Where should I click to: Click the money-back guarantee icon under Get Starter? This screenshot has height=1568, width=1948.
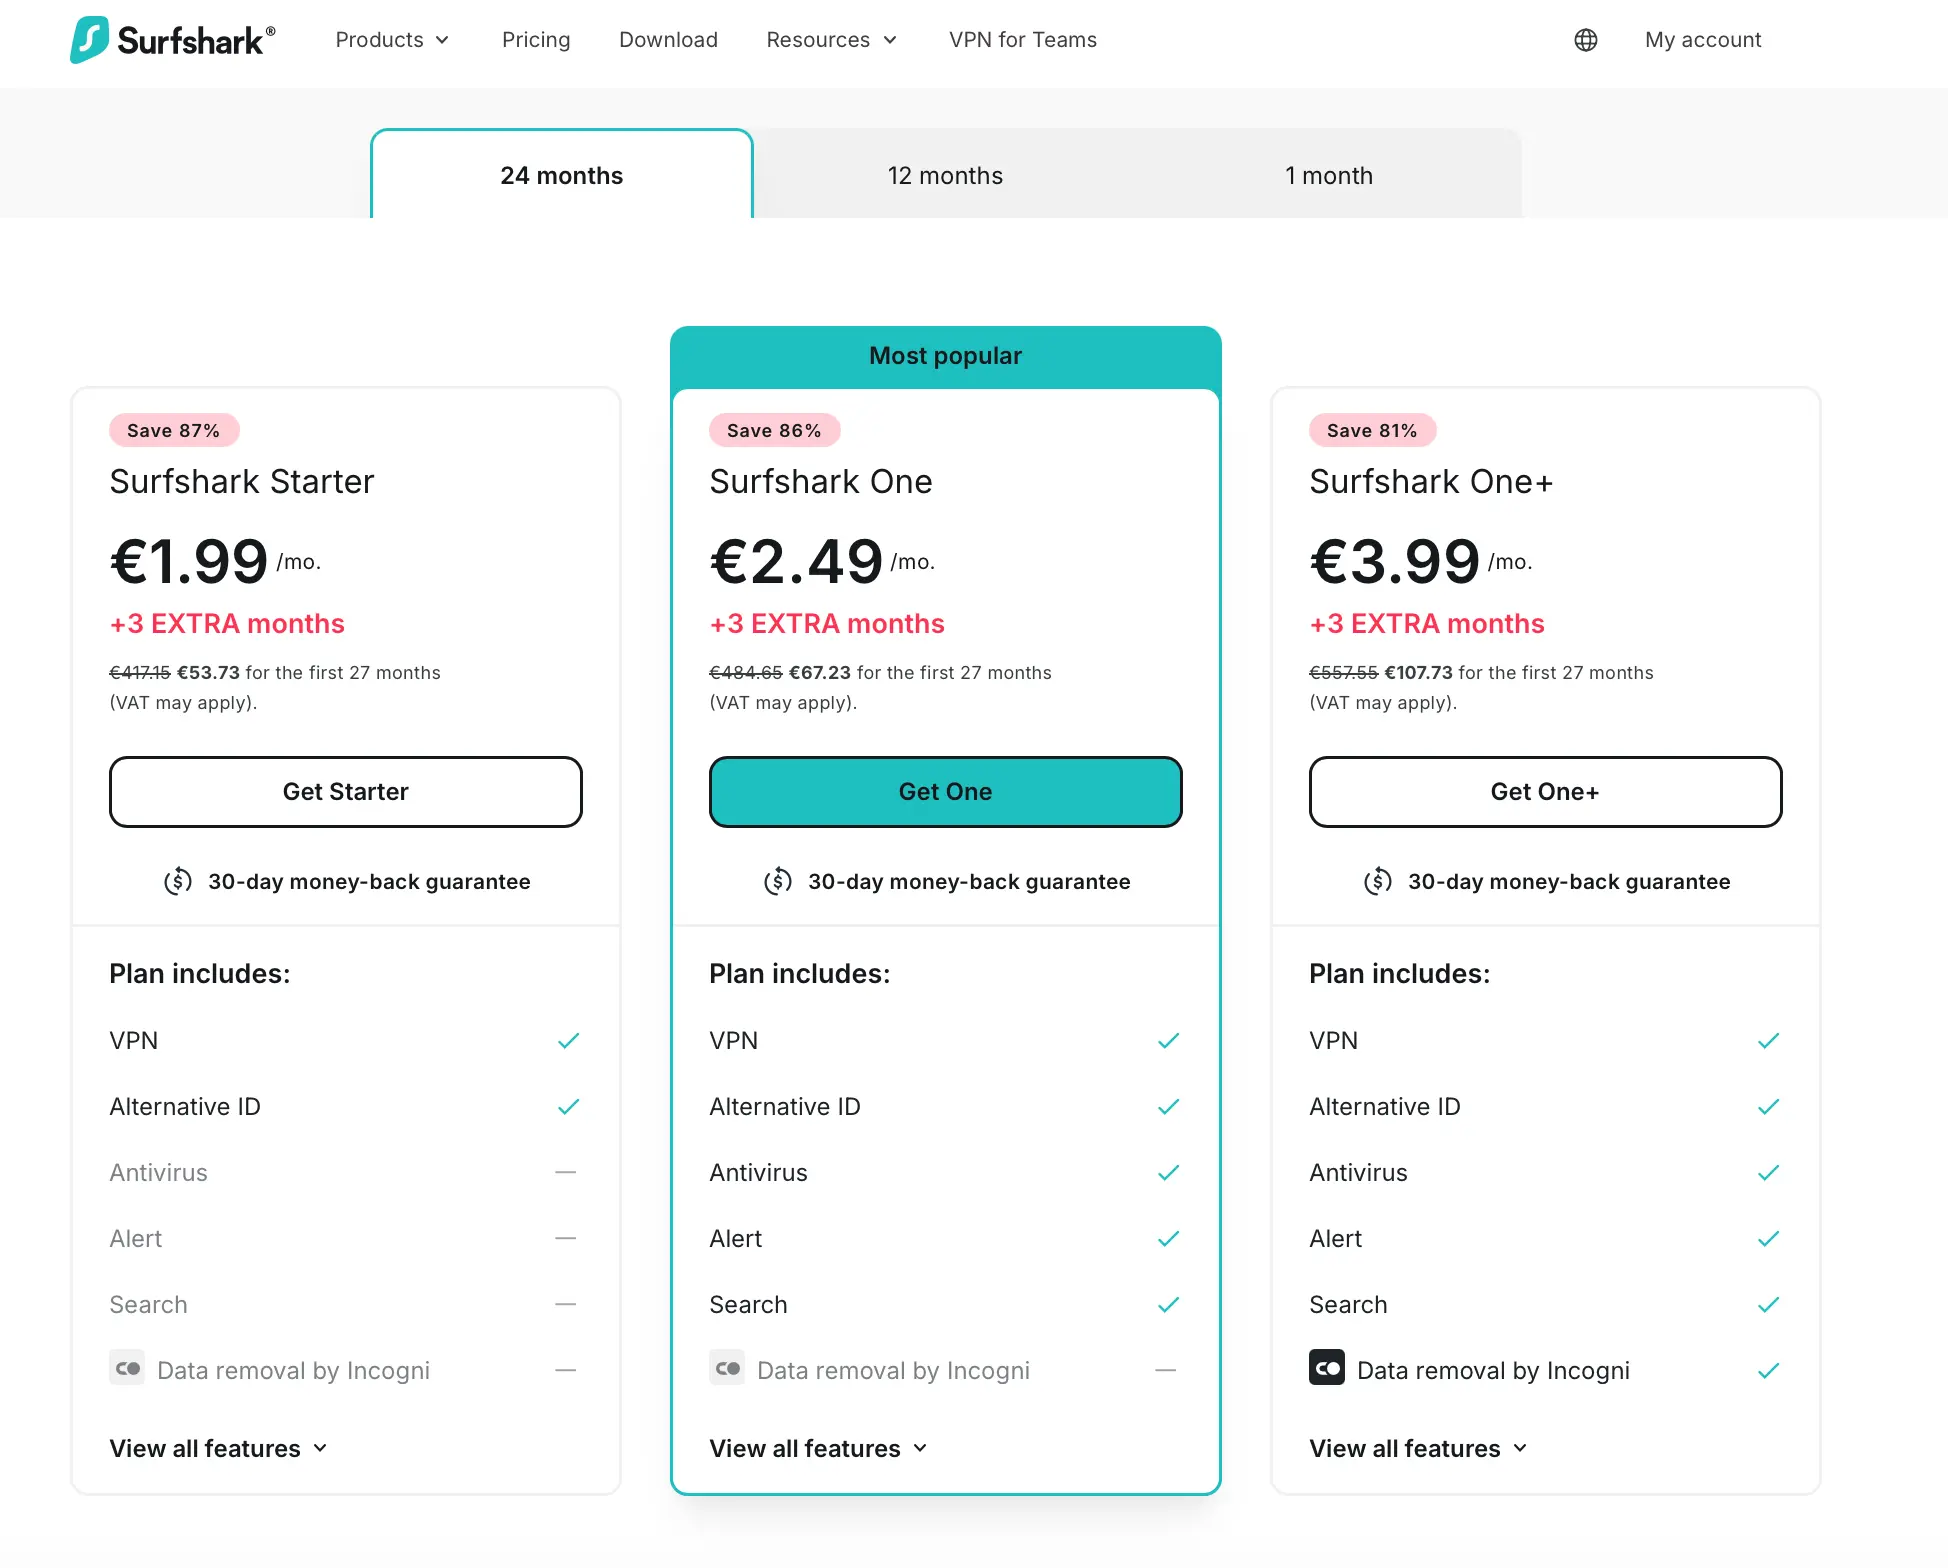click(178, 881)
